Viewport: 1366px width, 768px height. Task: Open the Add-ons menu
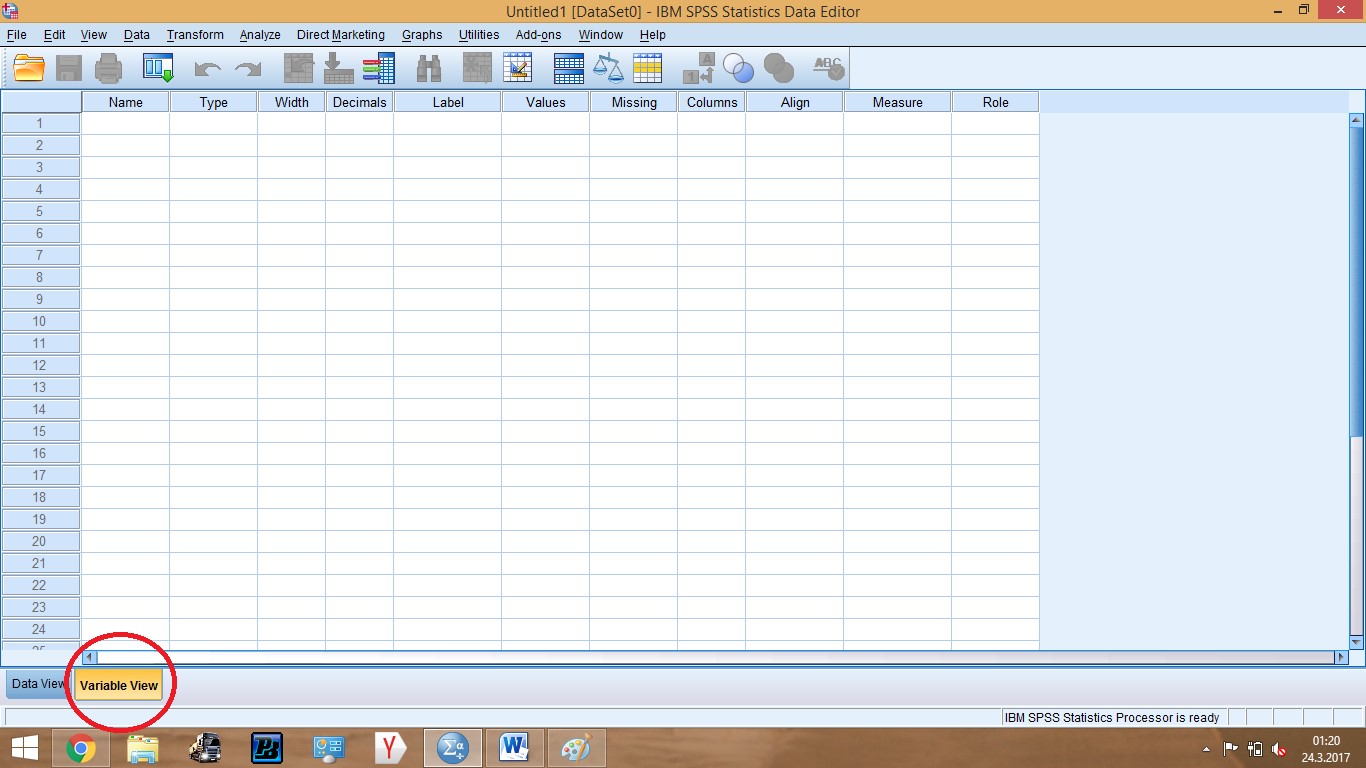click(x=539, y=35)
